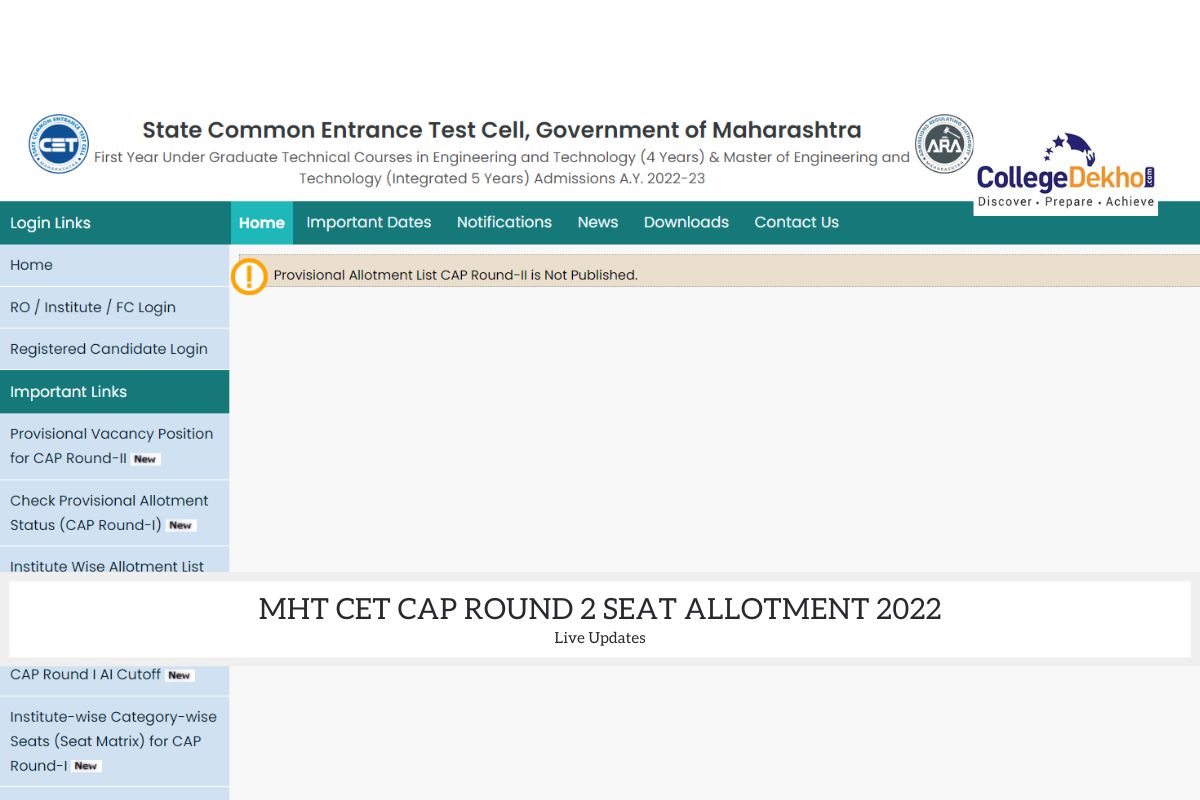
Task: Click the New badge next to Provisional Vacancy Position
Action: click(x=146, y=459)
